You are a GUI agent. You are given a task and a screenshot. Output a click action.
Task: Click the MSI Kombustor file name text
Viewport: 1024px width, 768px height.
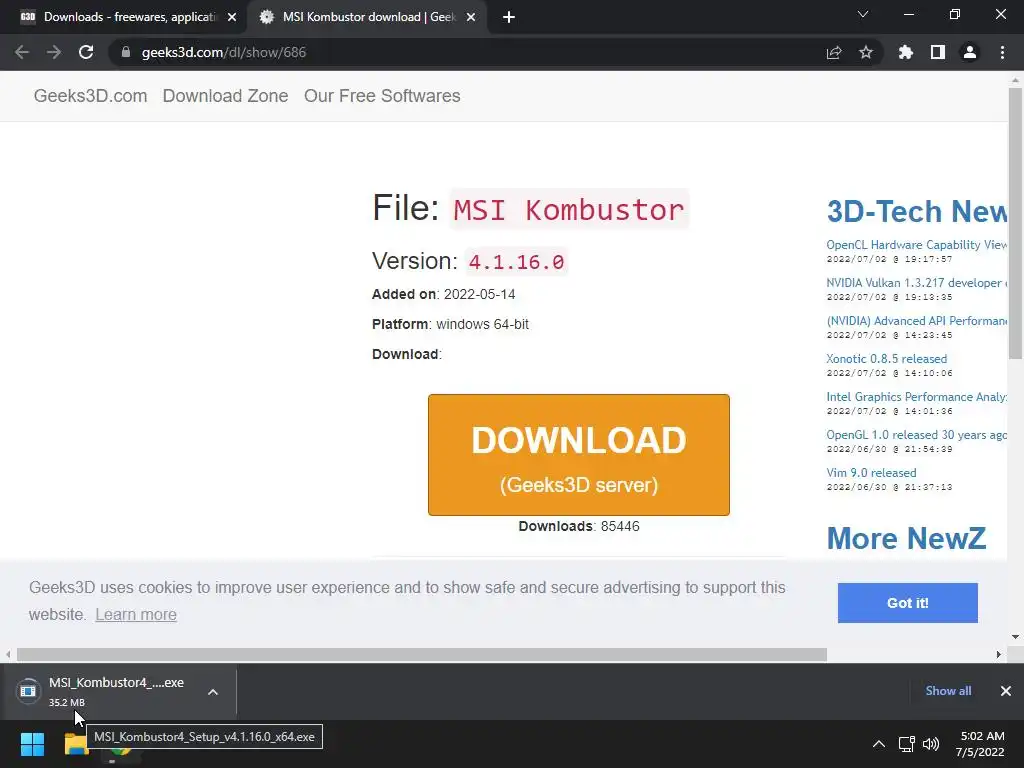tap(569, 210)
